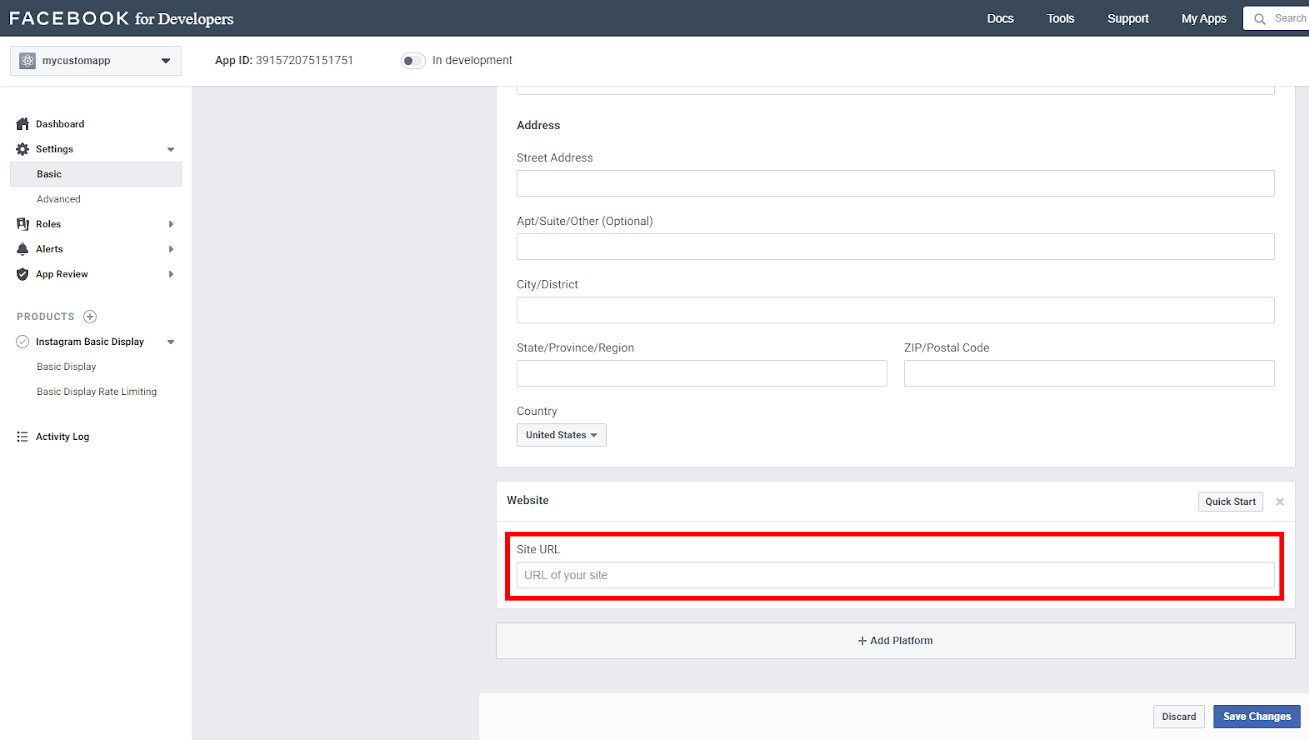This screenshot has width=1309, height=740.
Task: Click the Roles icon in sidebar
Action: 23,224
